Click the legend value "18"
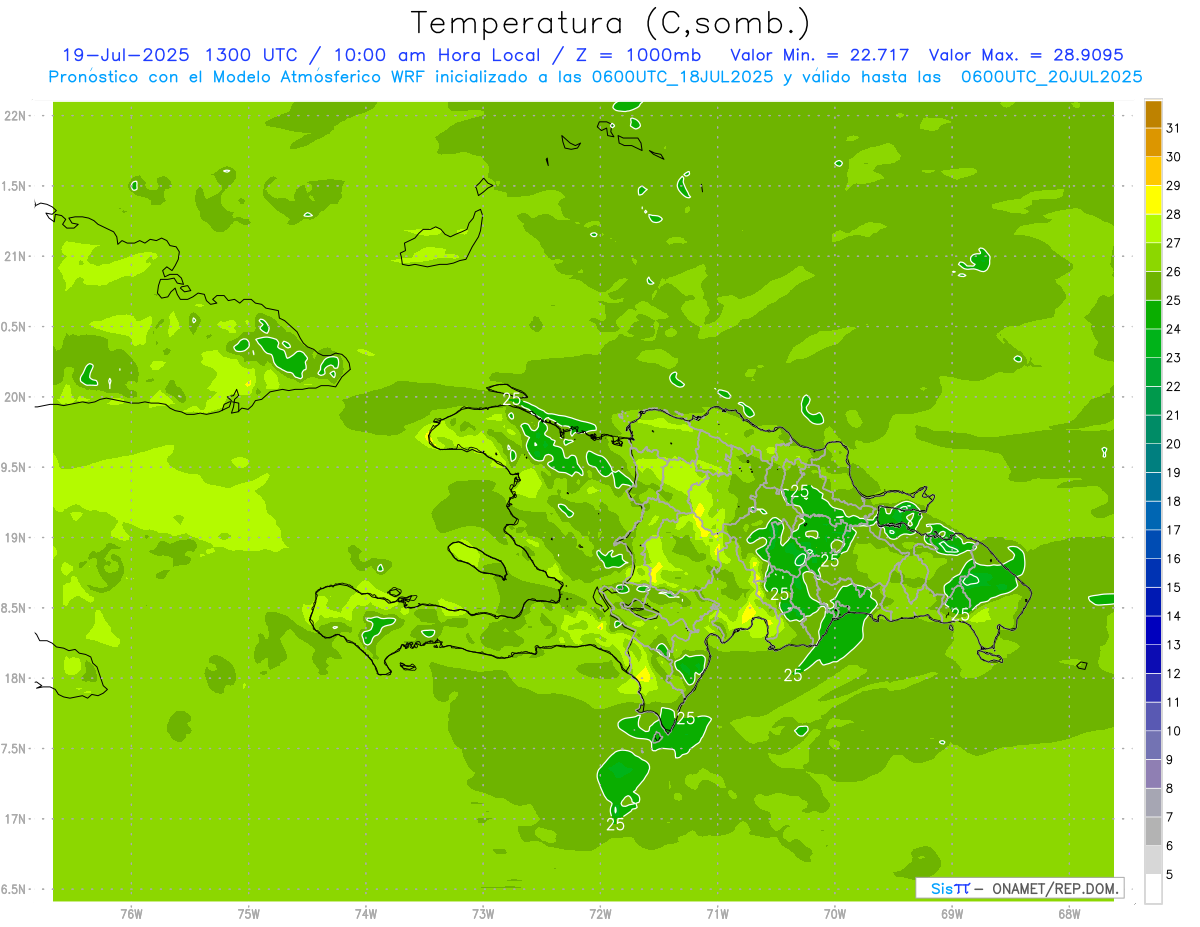The image size is (1200, 927). (1173, 501)
